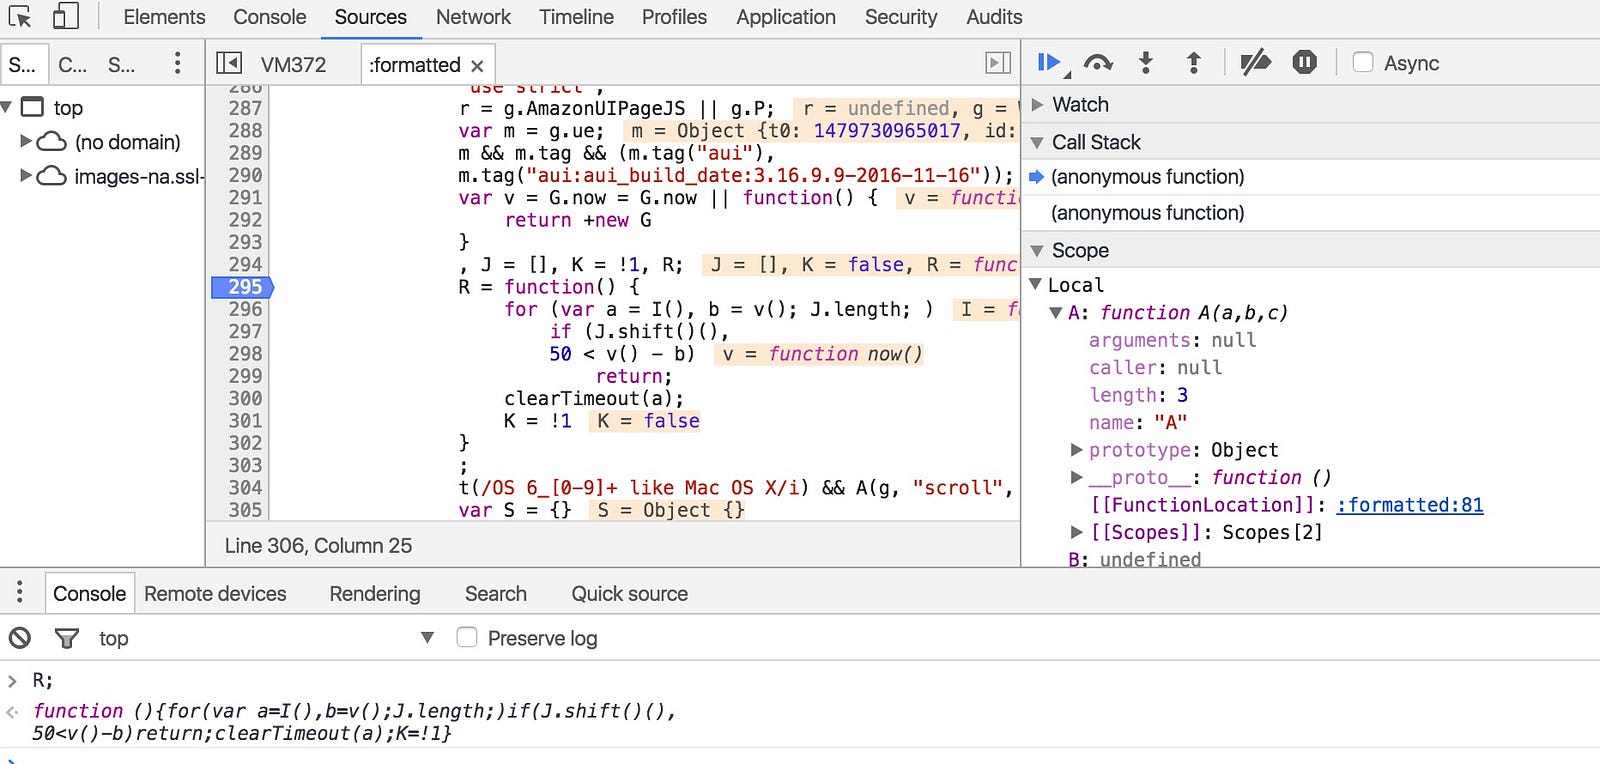This screenshot has width=1600, height=764.
Task: Collapse the Local scope group
Action: click(1036, 285)
